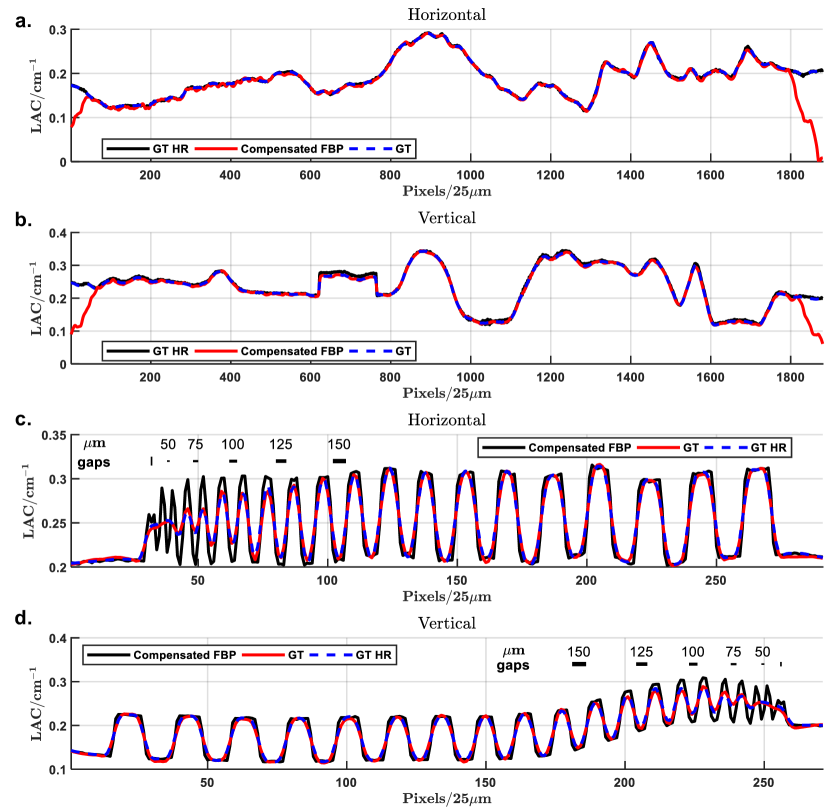This screenshot has width=830, height=812.
Task: Click the panel label "b."
Action: 23,220
